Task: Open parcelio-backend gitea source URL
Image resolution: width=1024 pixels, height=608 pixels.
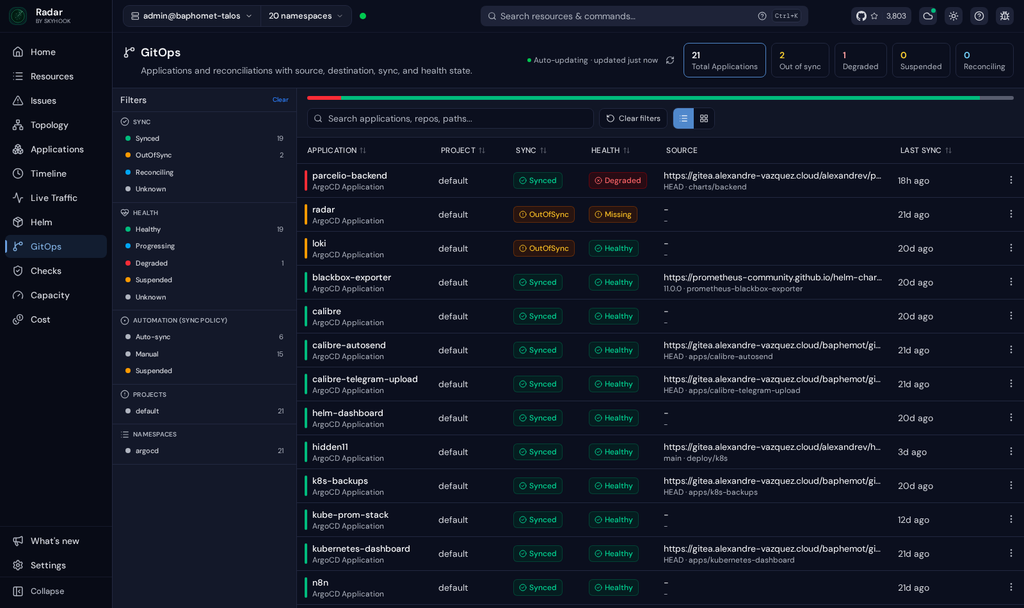Action: tap(772, 176)
